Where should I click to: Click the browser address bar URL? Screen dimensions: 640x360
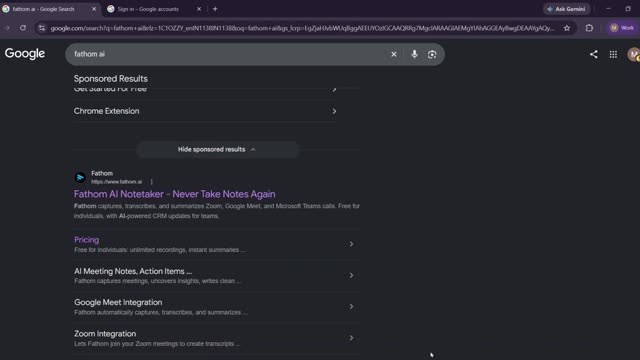[x=302, y=28]
